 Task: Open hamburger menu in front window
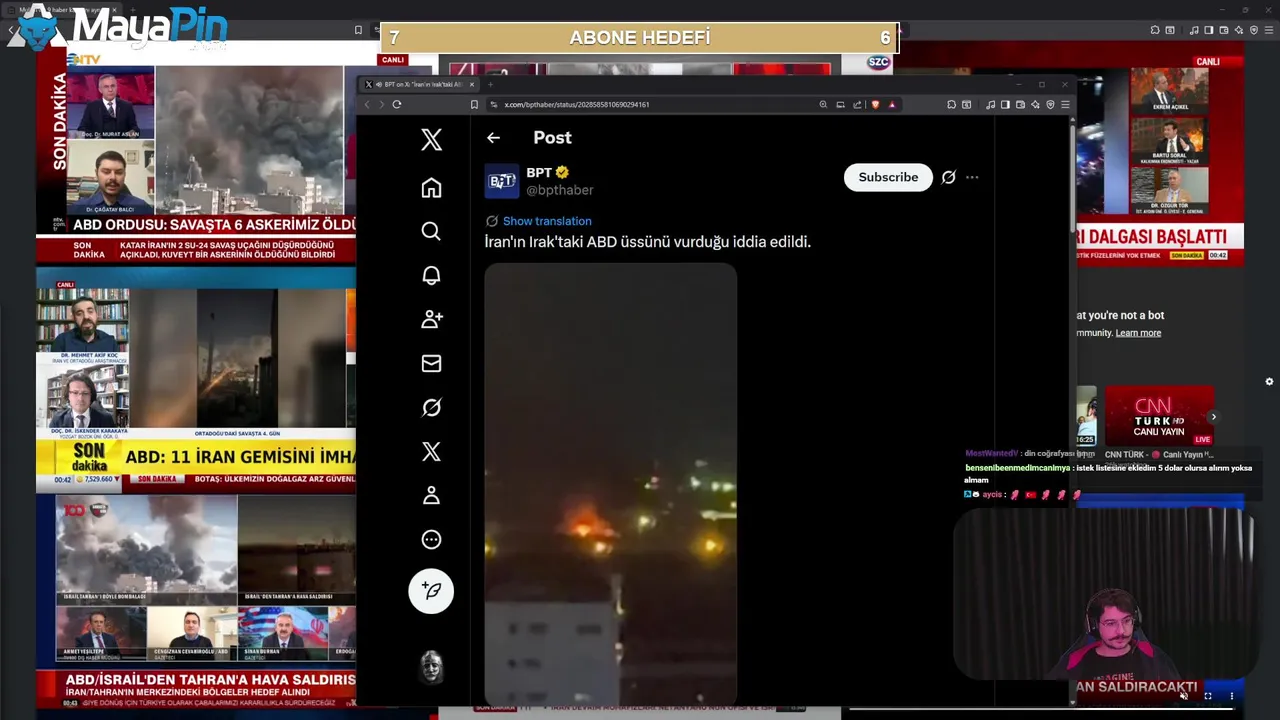(1065, 104)
